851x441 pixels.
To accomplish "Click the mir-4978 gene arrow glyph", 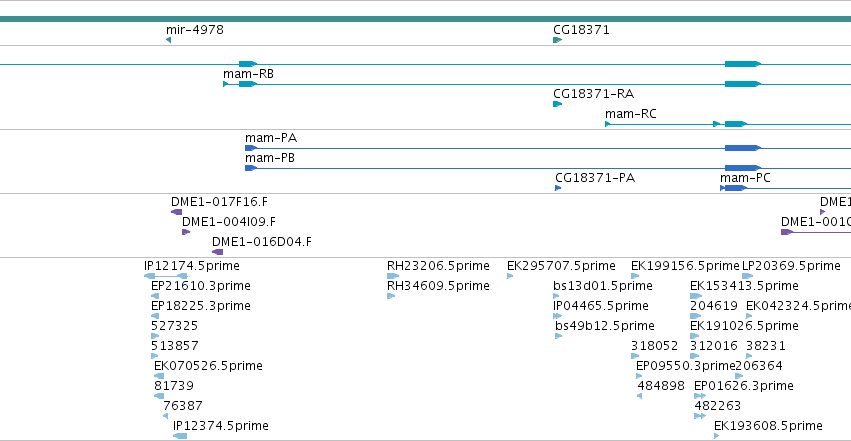I will (168, 40).
